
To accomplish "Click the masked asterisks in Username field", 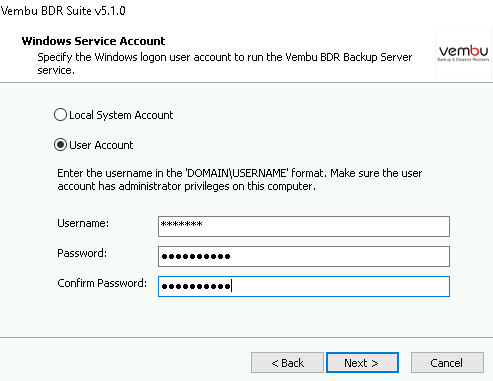I will (181, 224).
